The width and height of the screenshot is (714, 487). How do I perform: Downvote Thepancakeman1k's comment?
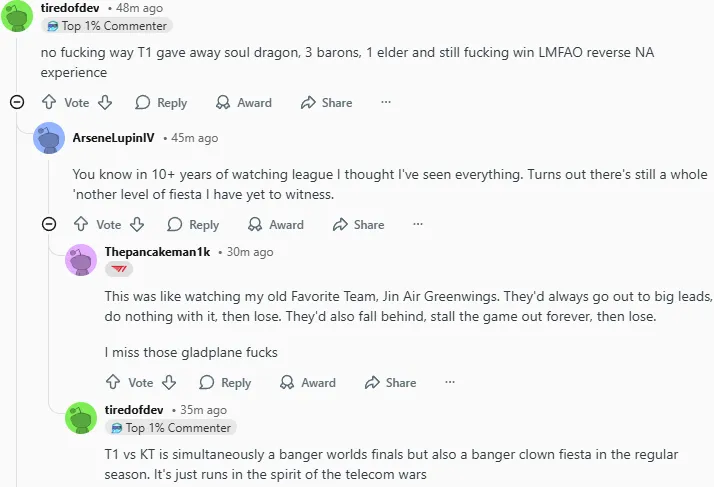click(x=169, y=382)
